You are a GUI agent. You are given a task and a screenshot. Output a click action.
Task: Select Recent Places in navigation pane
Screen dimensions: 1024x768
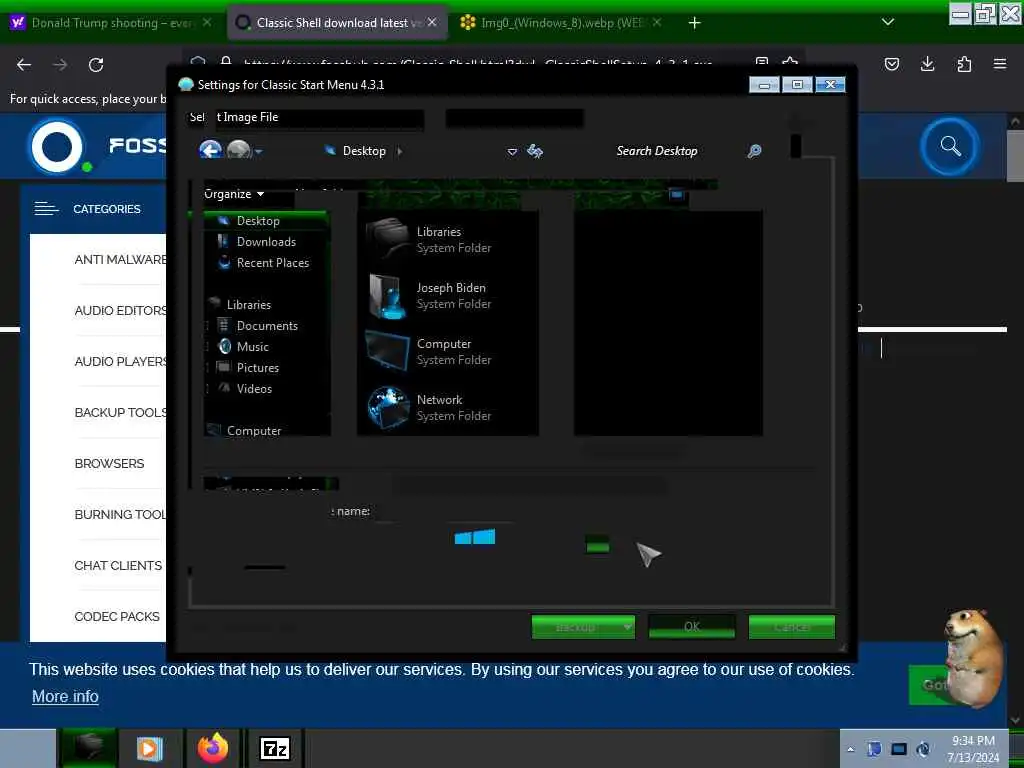click(273, 263)
